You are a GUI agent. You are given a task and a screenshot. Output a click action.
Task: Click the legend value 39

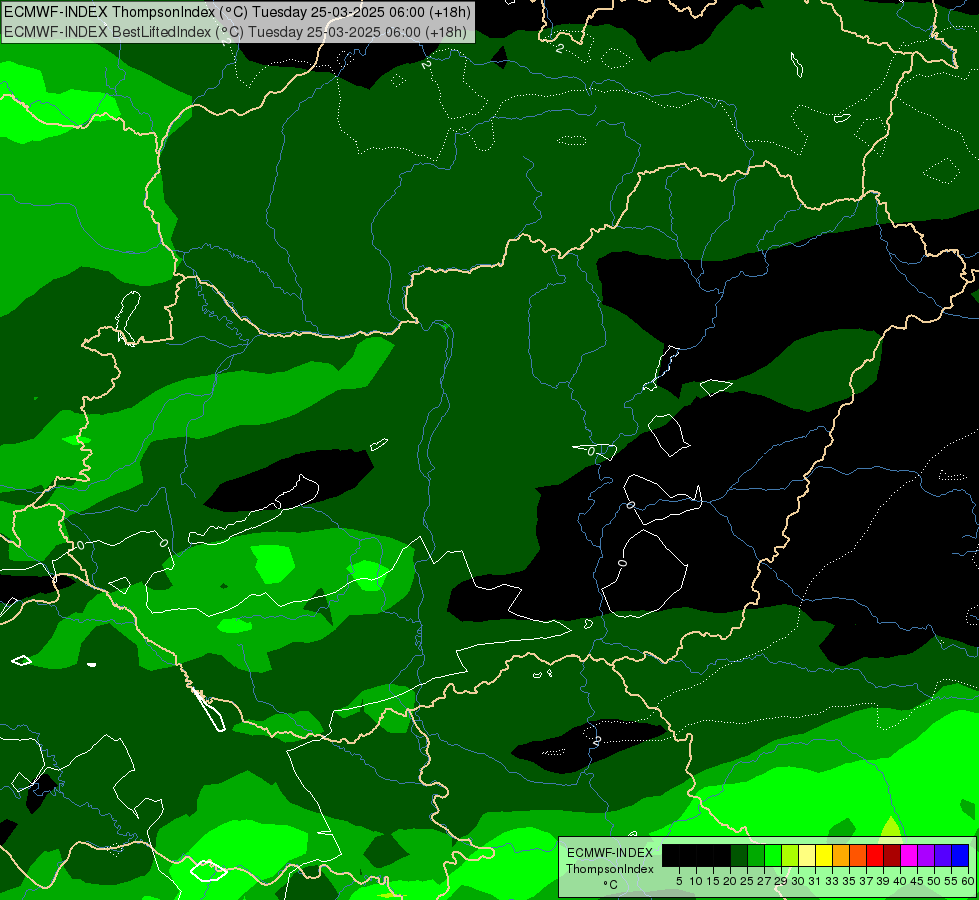[x=883, y=881]
